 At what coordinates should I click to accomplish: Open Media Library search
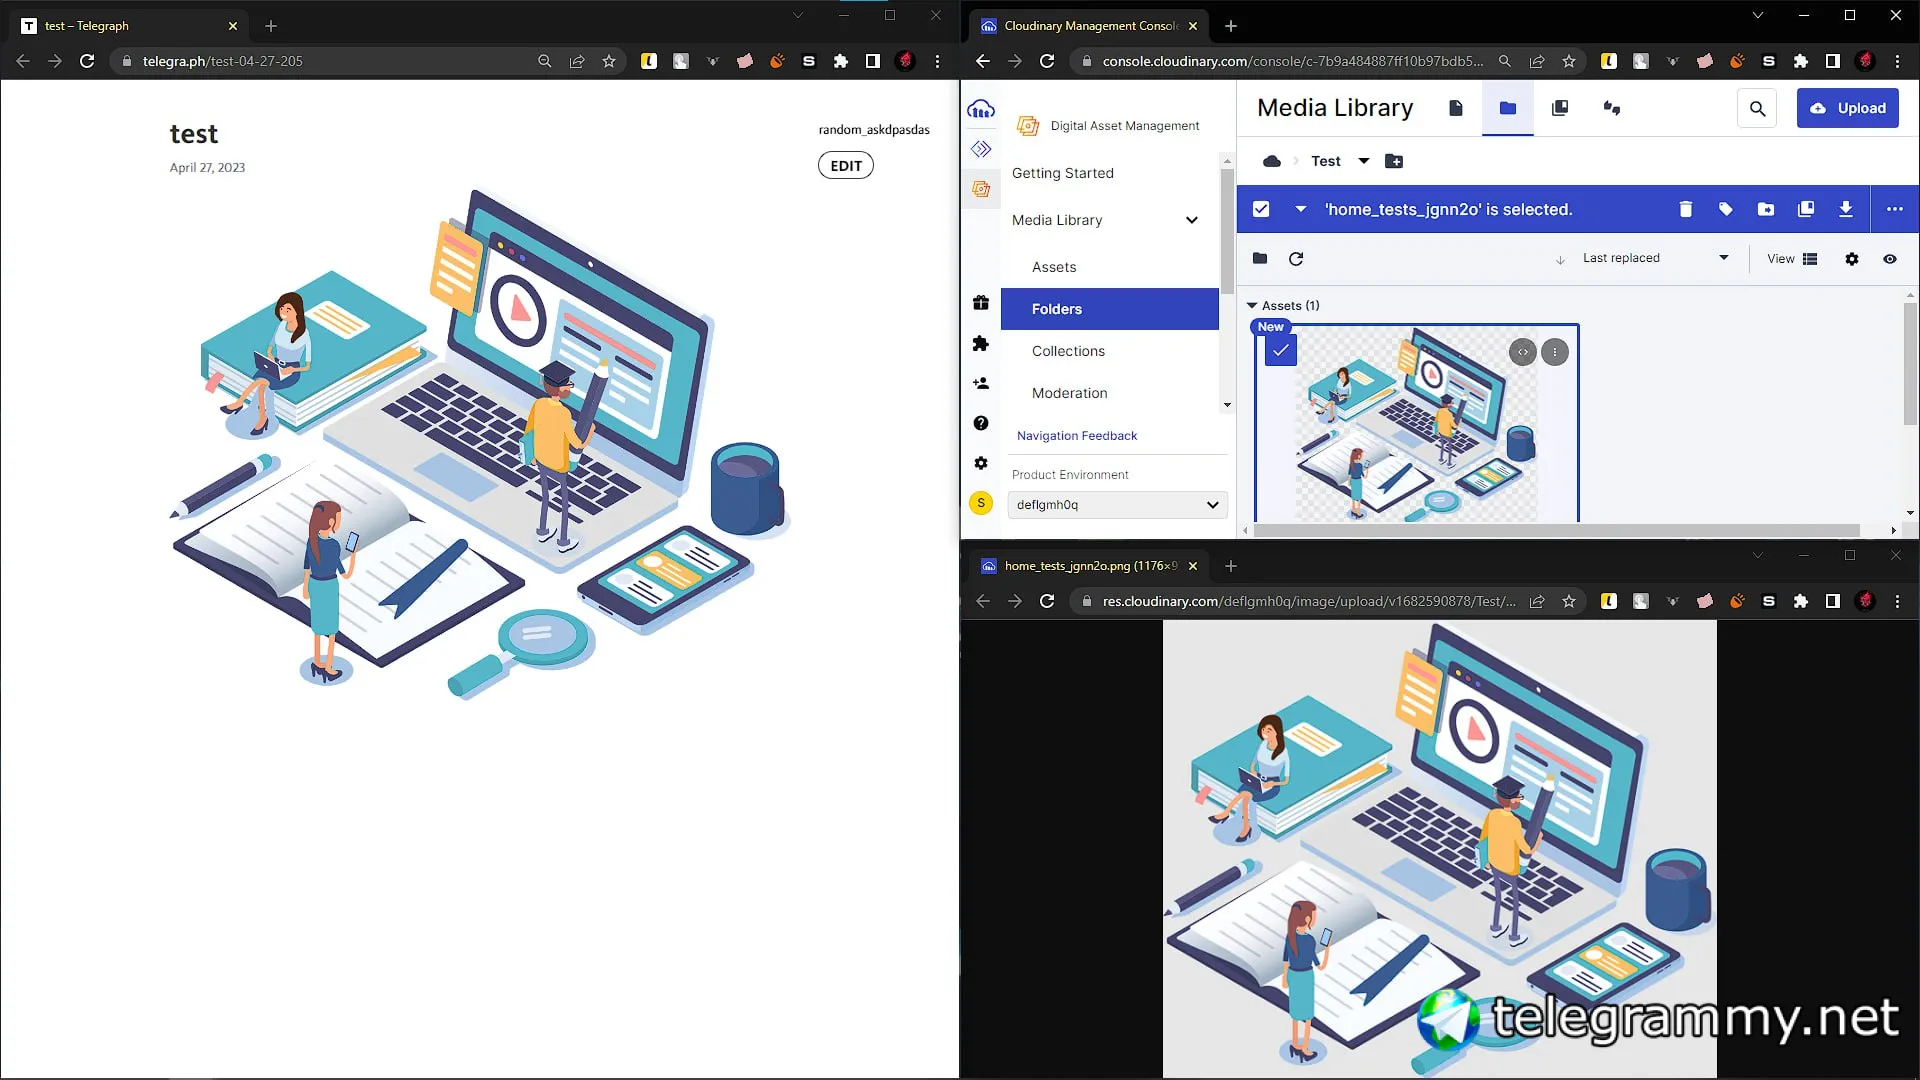coord(1757,108)
